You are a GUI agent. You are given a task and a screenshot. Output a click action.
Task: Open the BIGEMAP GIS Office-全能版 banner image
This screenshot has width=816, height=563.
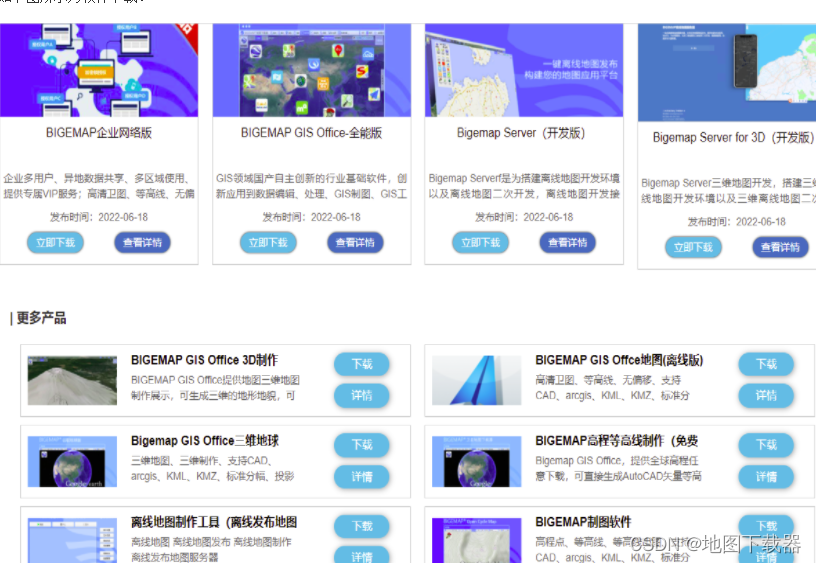point(312,70)
